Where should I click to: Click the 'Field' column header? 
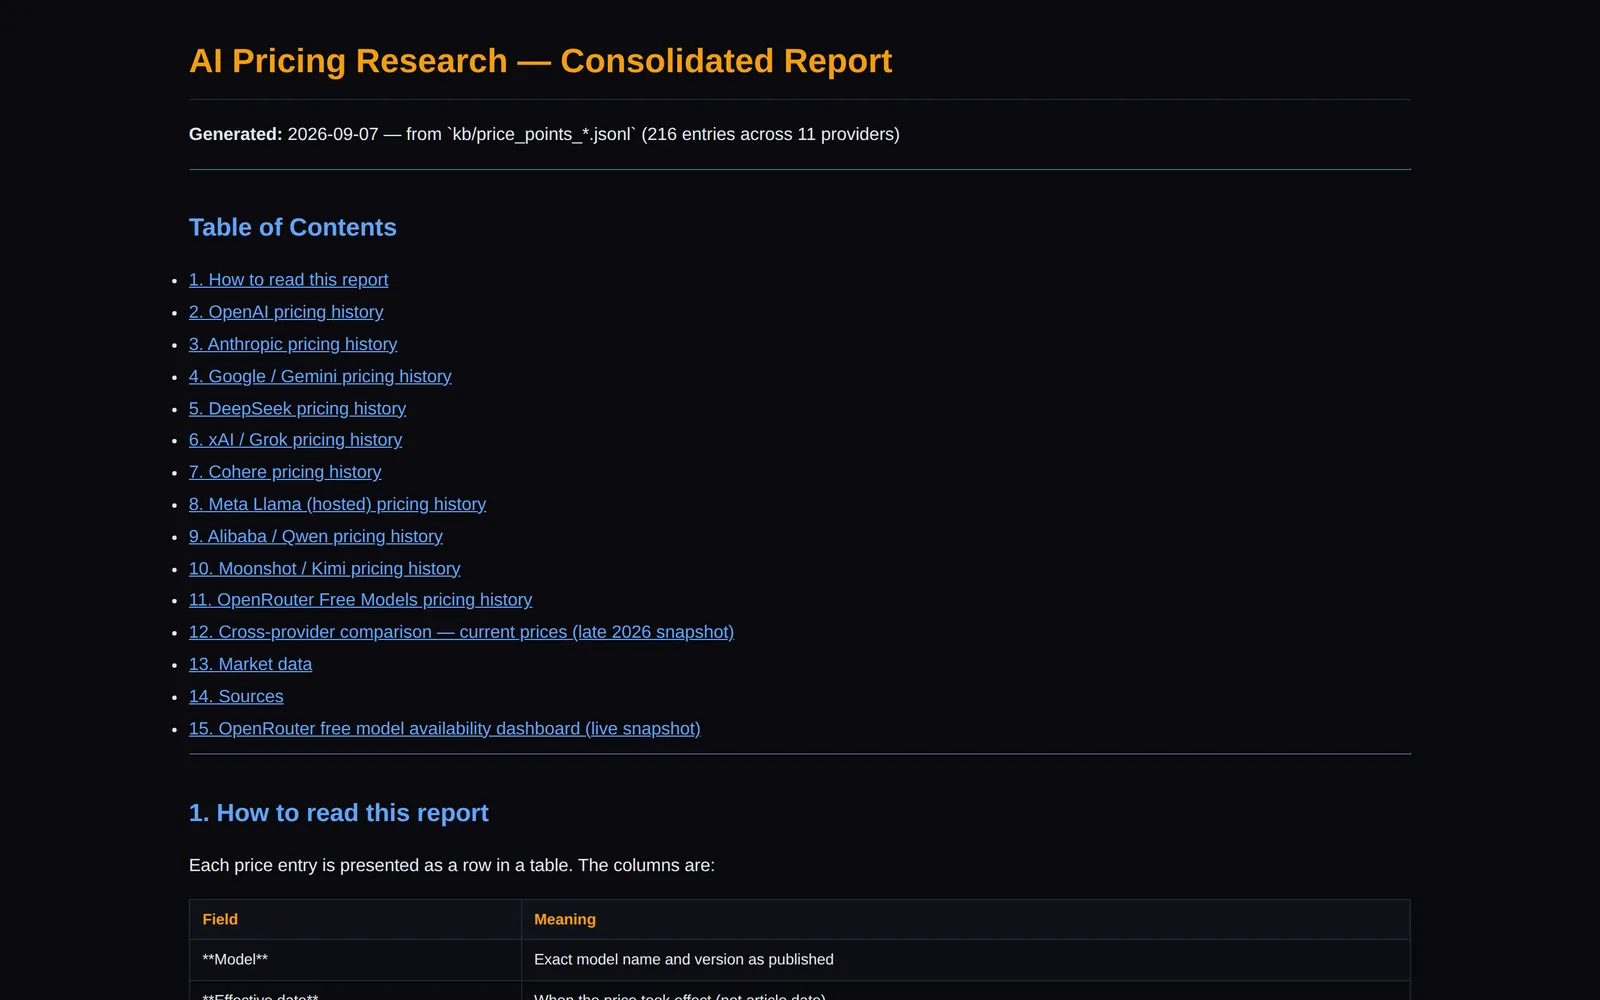(x=355, y=919)
